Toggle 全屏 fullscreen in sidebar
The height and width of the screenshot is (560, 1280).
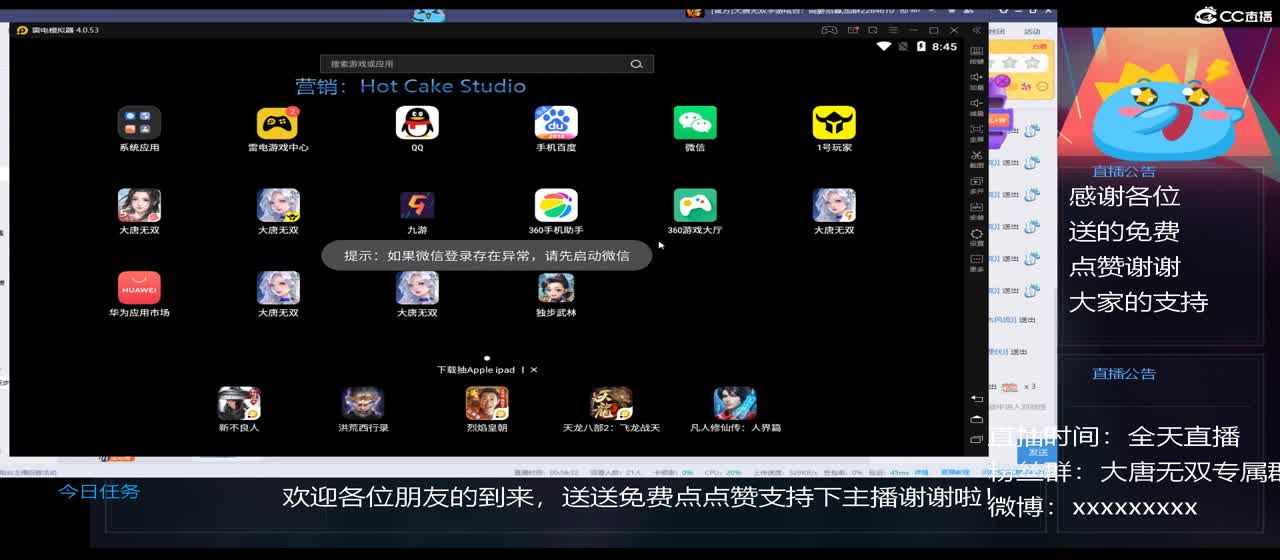[x=977, y=132]
